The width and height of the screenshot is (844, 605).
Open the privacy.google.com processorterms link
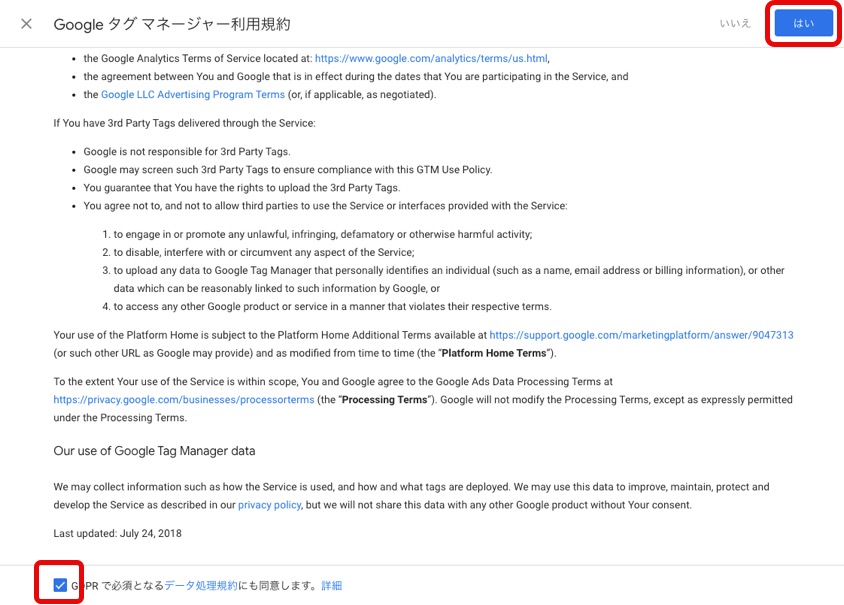click(183, 399)
